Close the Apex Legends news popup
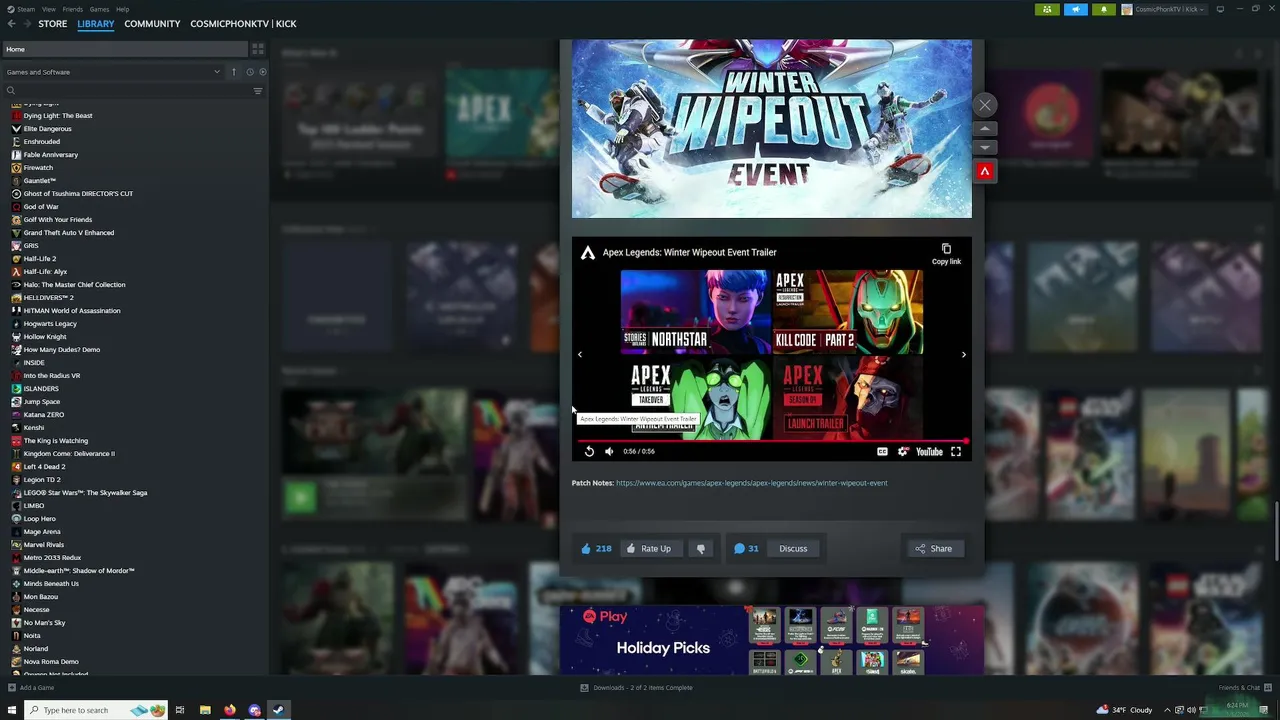The image size is (1280, 720). pyautogui.click(x=985, y=105)
